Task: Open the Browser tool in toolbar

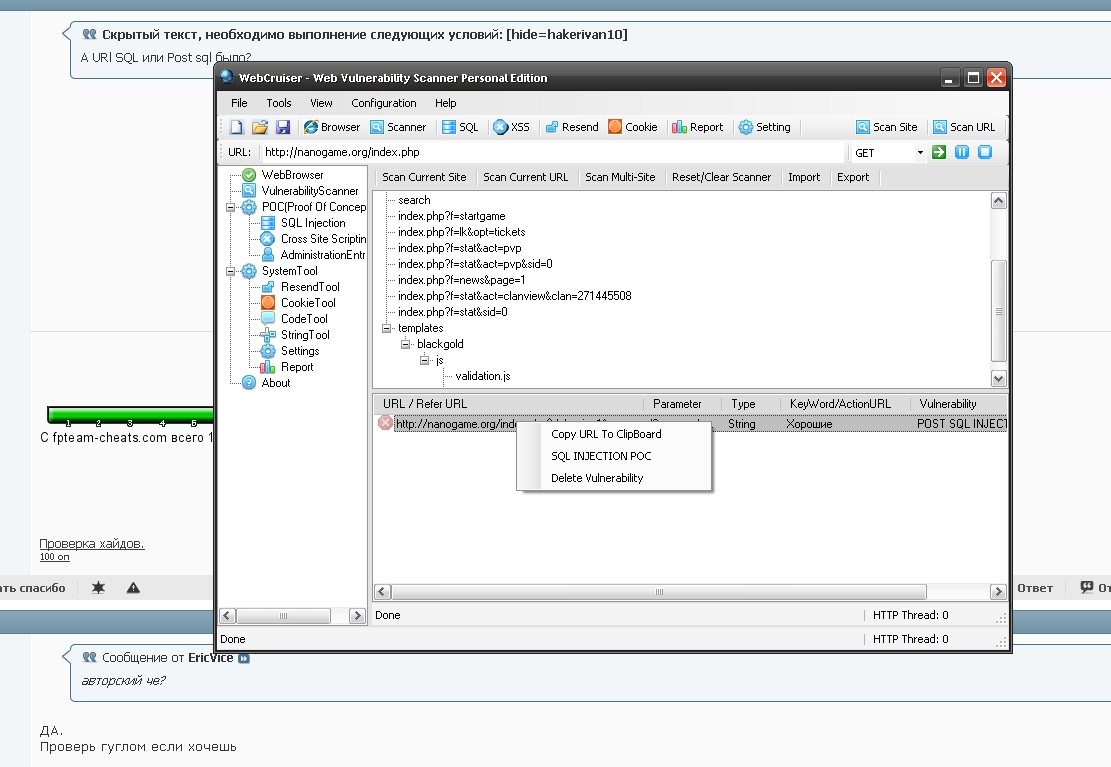Action: (332, 127)
